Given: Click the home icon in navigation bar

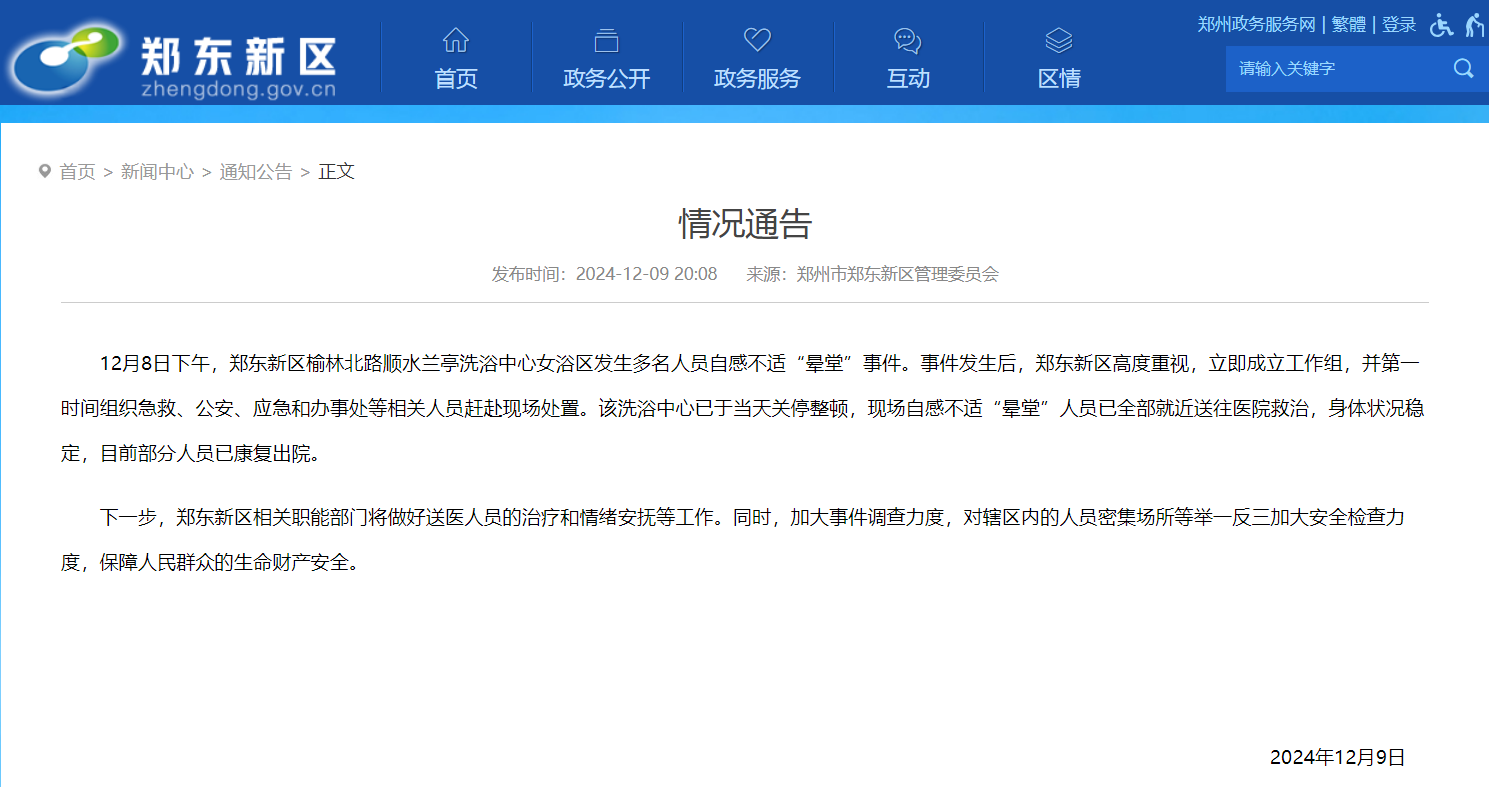Looking at the screenshot, I should point(456,40).
